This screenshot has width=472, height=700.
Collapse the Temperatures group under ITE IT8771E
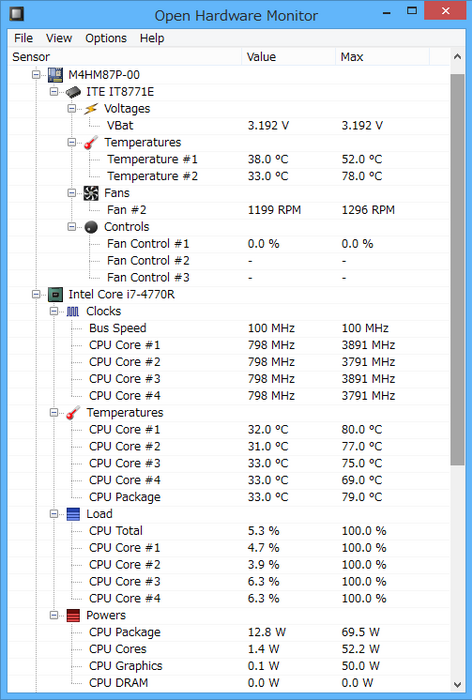tap(72, 142)
